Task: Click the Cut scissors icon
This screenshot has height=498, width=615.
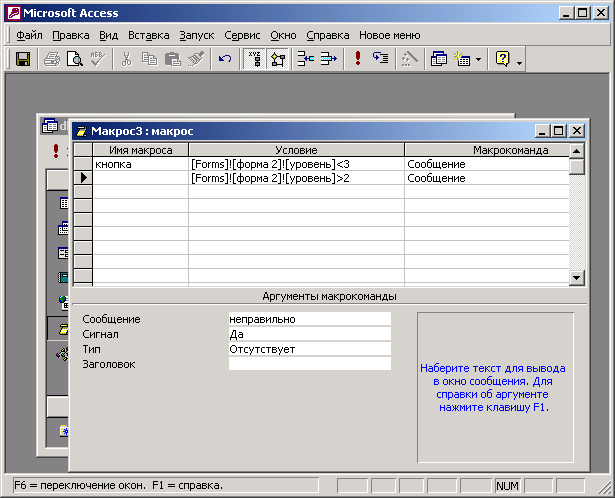Action: pos(126,59)
